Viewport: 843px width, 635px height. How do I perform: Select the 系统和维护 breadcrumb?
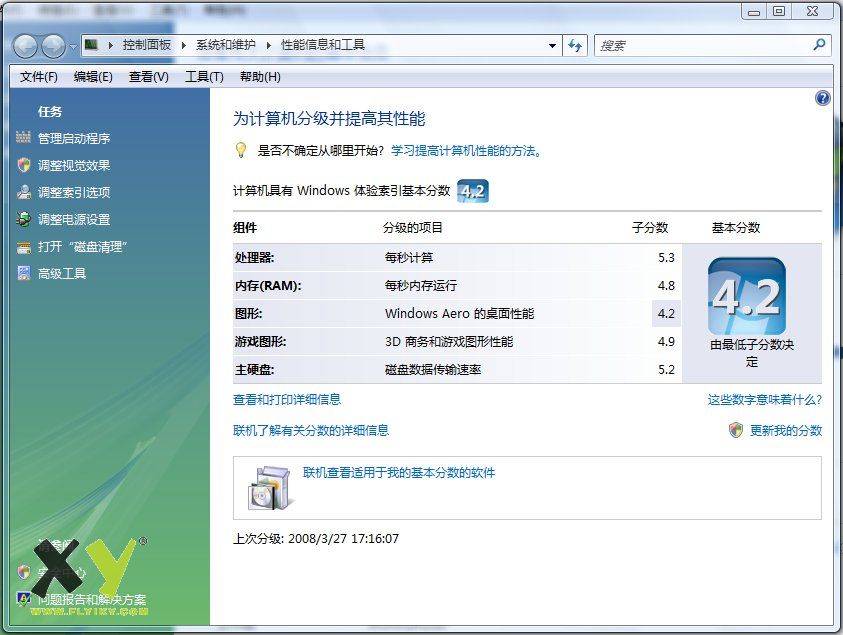[x=225, y=45]
